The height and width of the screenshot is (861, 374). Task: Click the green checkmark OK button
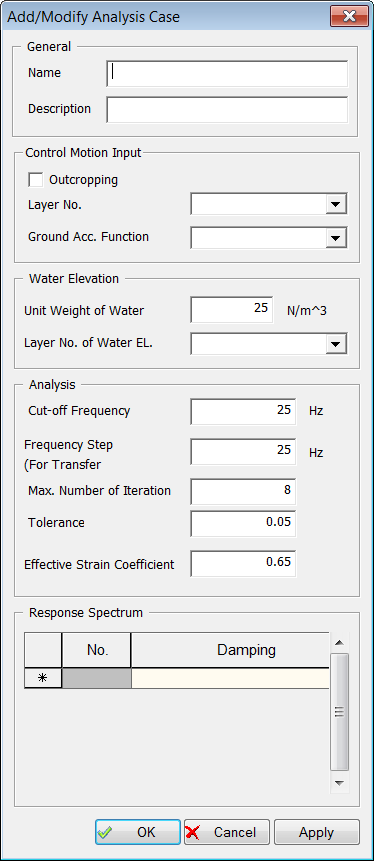pyautogui.click(x=138, y=832)
